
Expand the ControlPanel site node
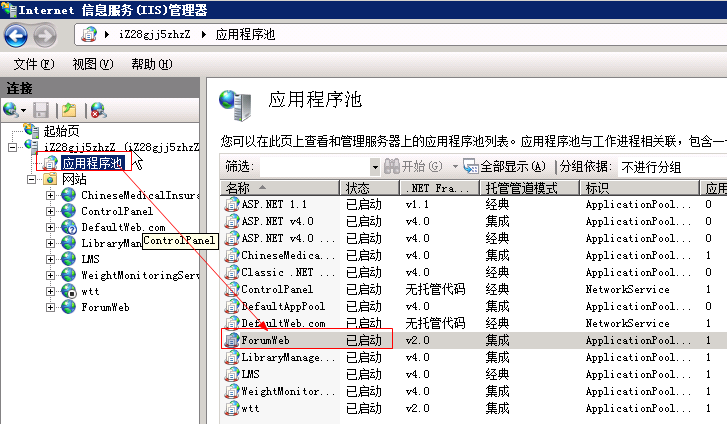tap(50, 211)
